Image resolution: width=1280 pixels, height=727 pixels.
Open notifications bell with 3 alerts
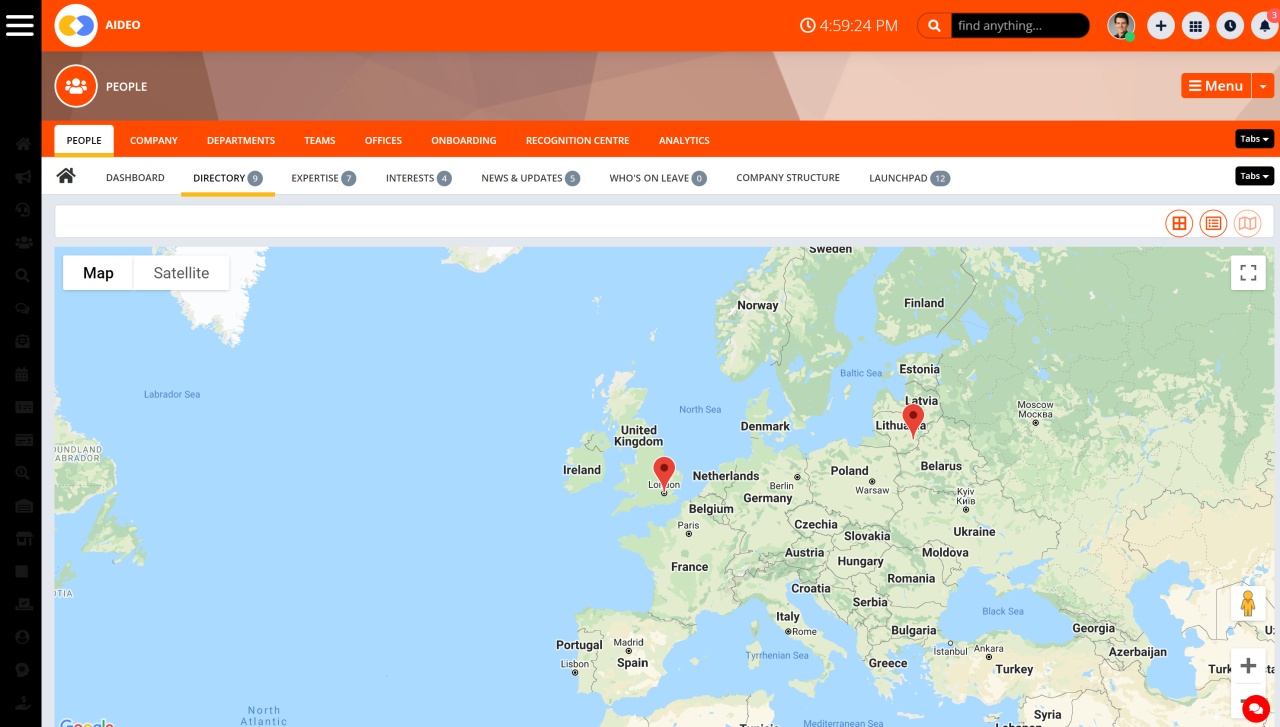click(1264, 25)
